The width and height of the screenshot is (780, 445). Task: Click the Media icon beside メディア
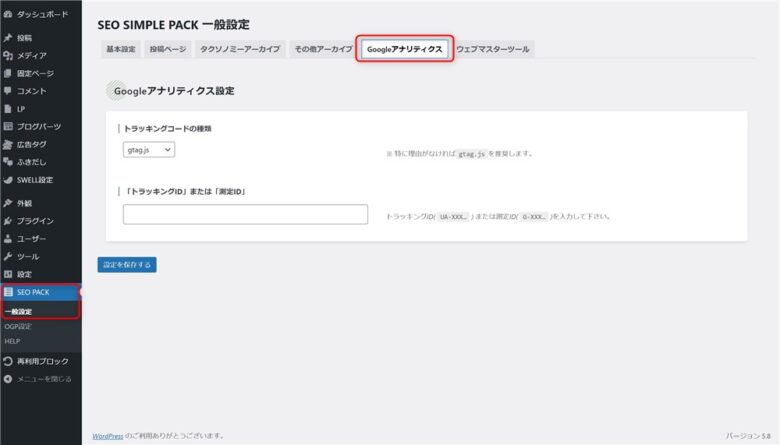pyautogui.click(x=8, y=56)
